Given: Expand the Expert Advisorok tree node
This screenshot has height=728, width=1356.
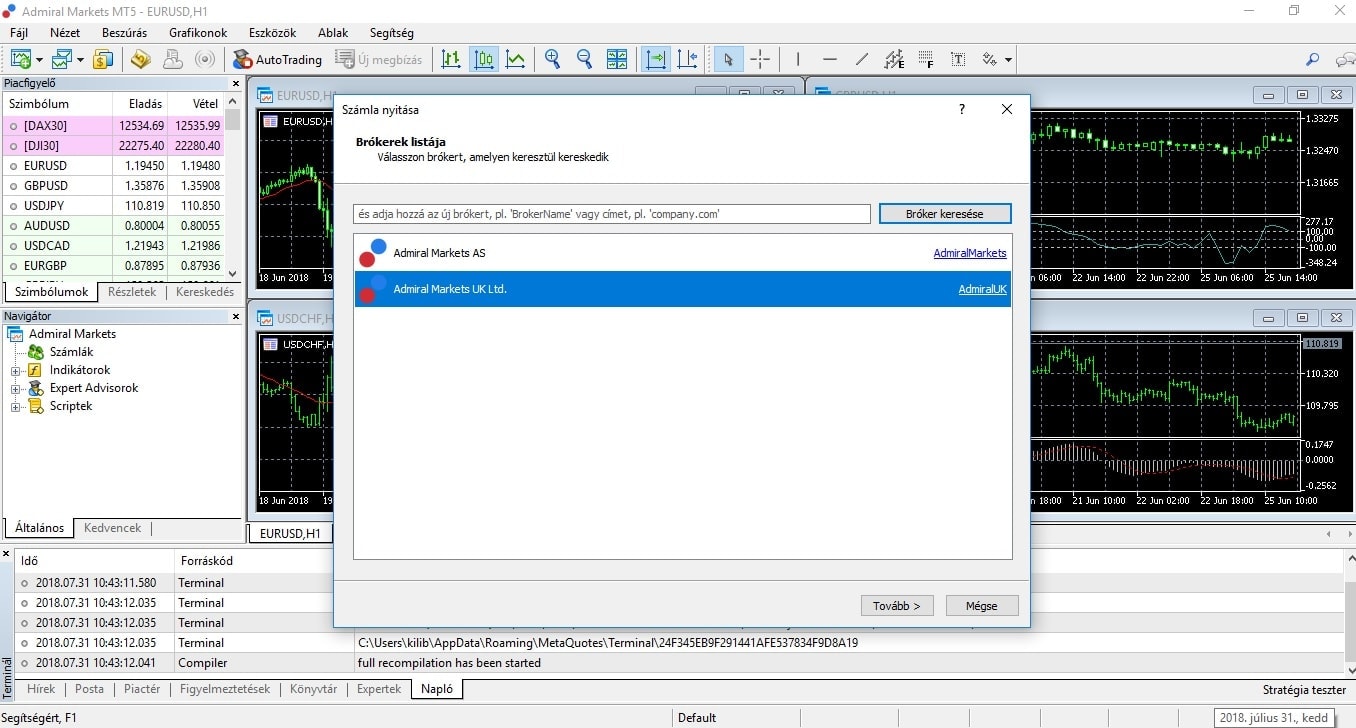Looking at the screenshot, I should tap(16, 388).
